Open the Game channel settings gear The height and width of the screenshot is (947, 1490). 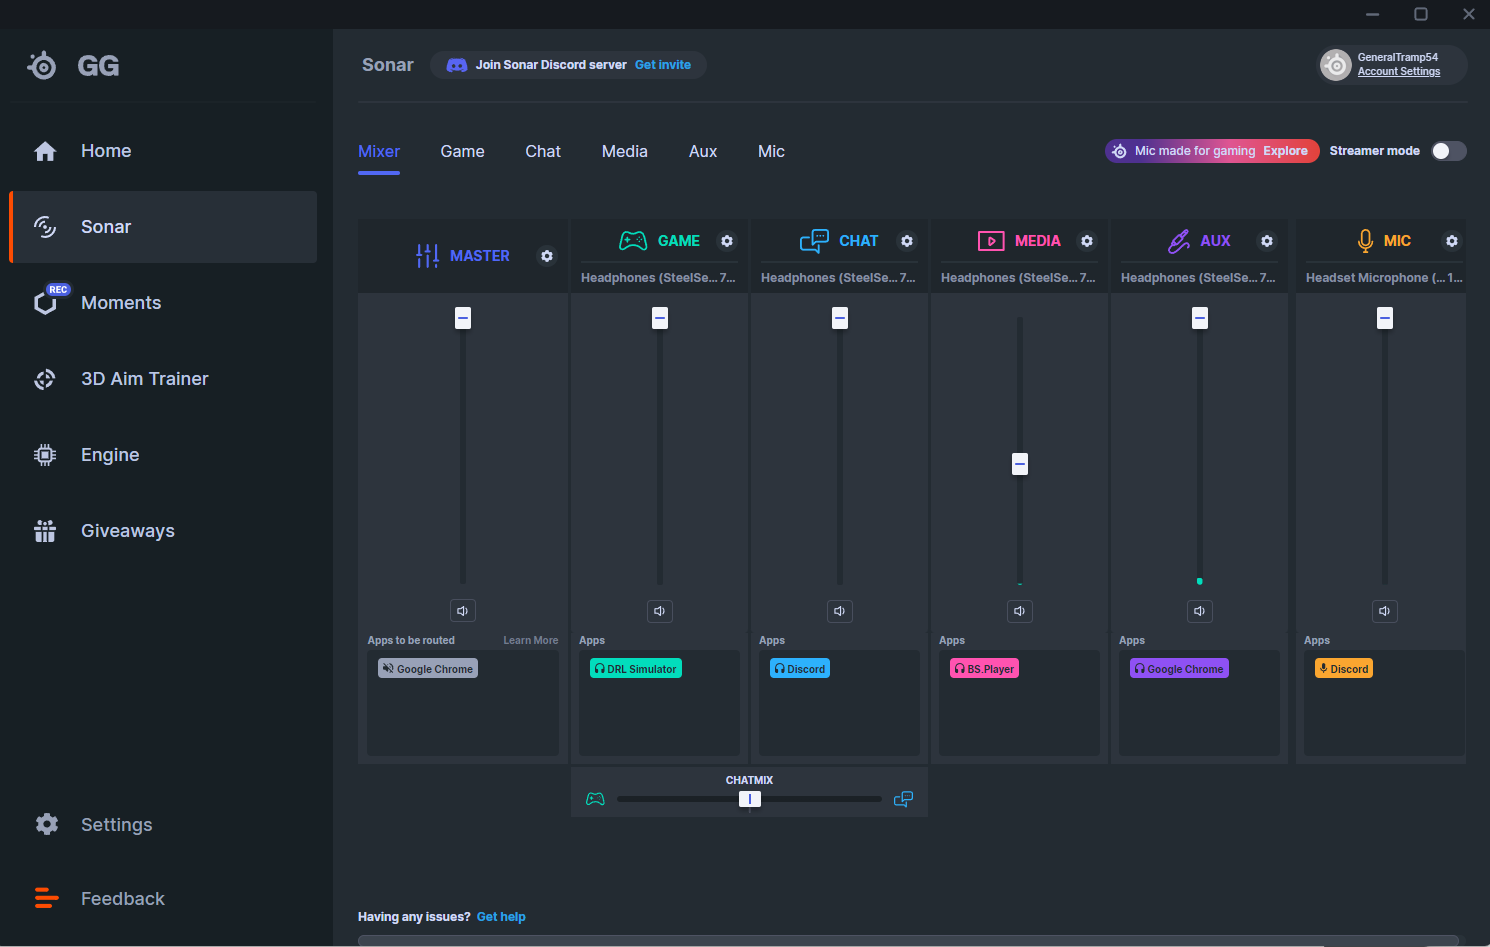click(x=727, y=241)
